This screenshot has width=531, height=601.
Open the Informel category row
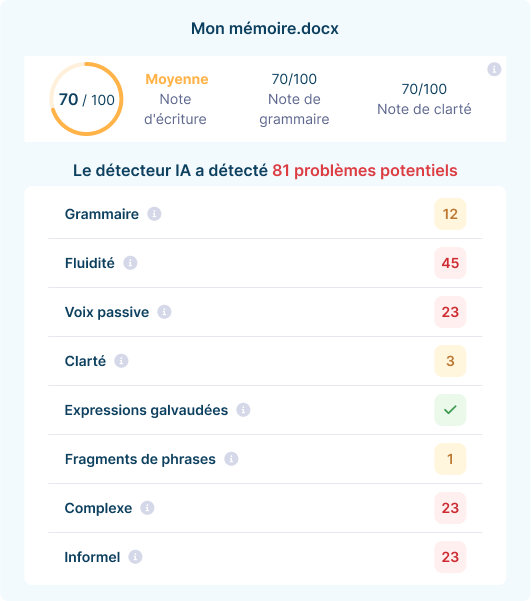265,557
